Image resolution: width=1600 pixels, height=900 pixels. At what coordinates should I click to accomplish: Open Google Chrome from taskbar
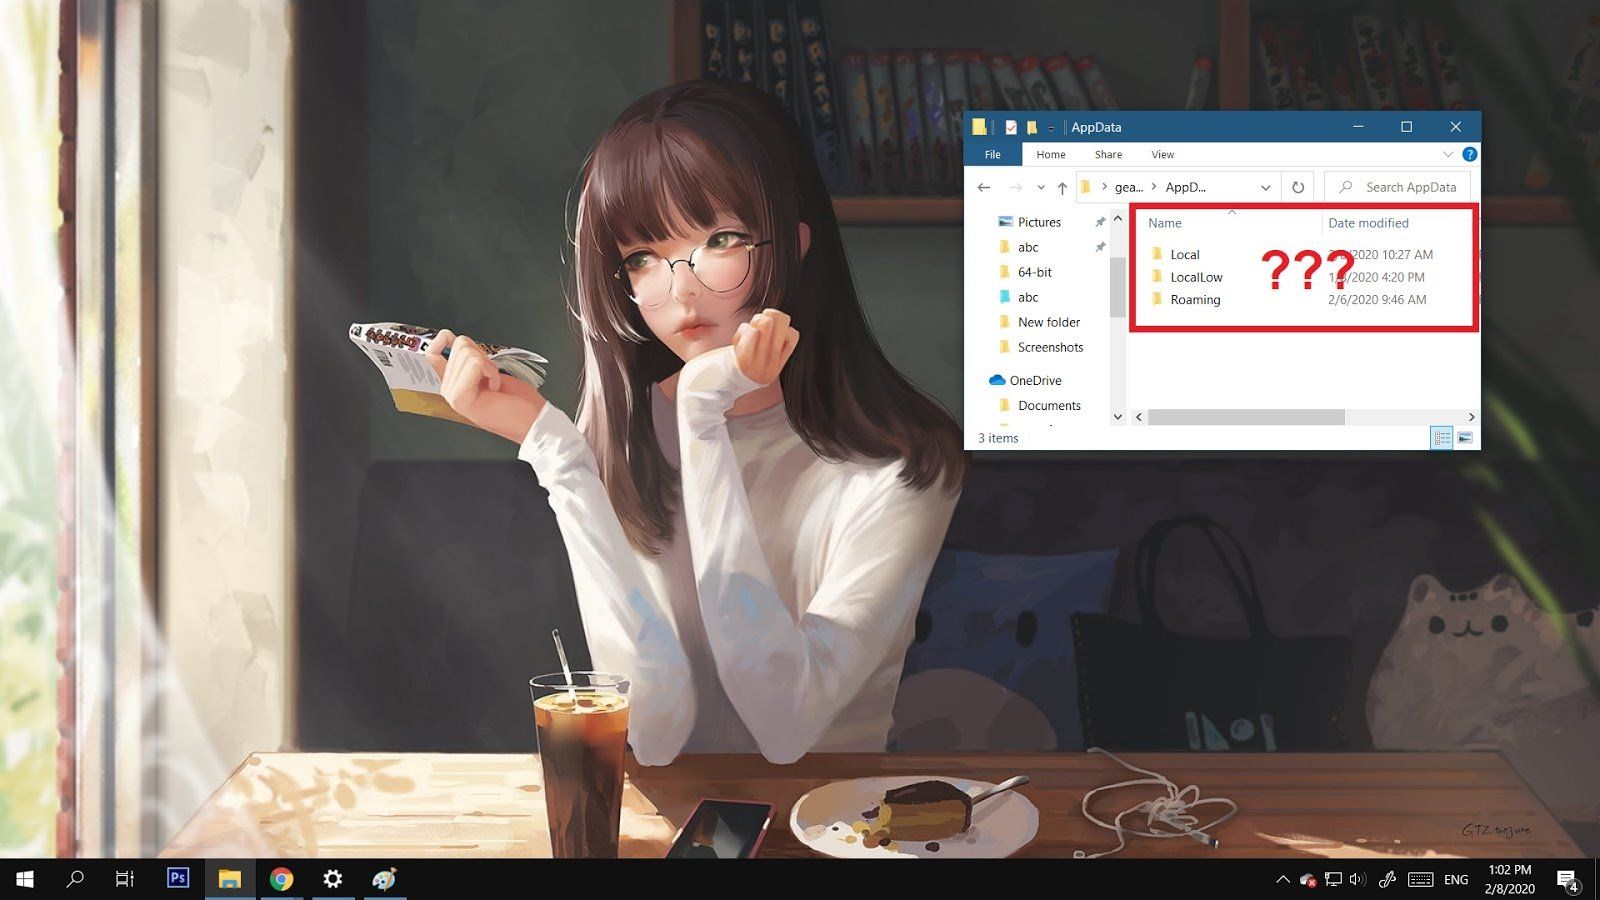point(281,879)
